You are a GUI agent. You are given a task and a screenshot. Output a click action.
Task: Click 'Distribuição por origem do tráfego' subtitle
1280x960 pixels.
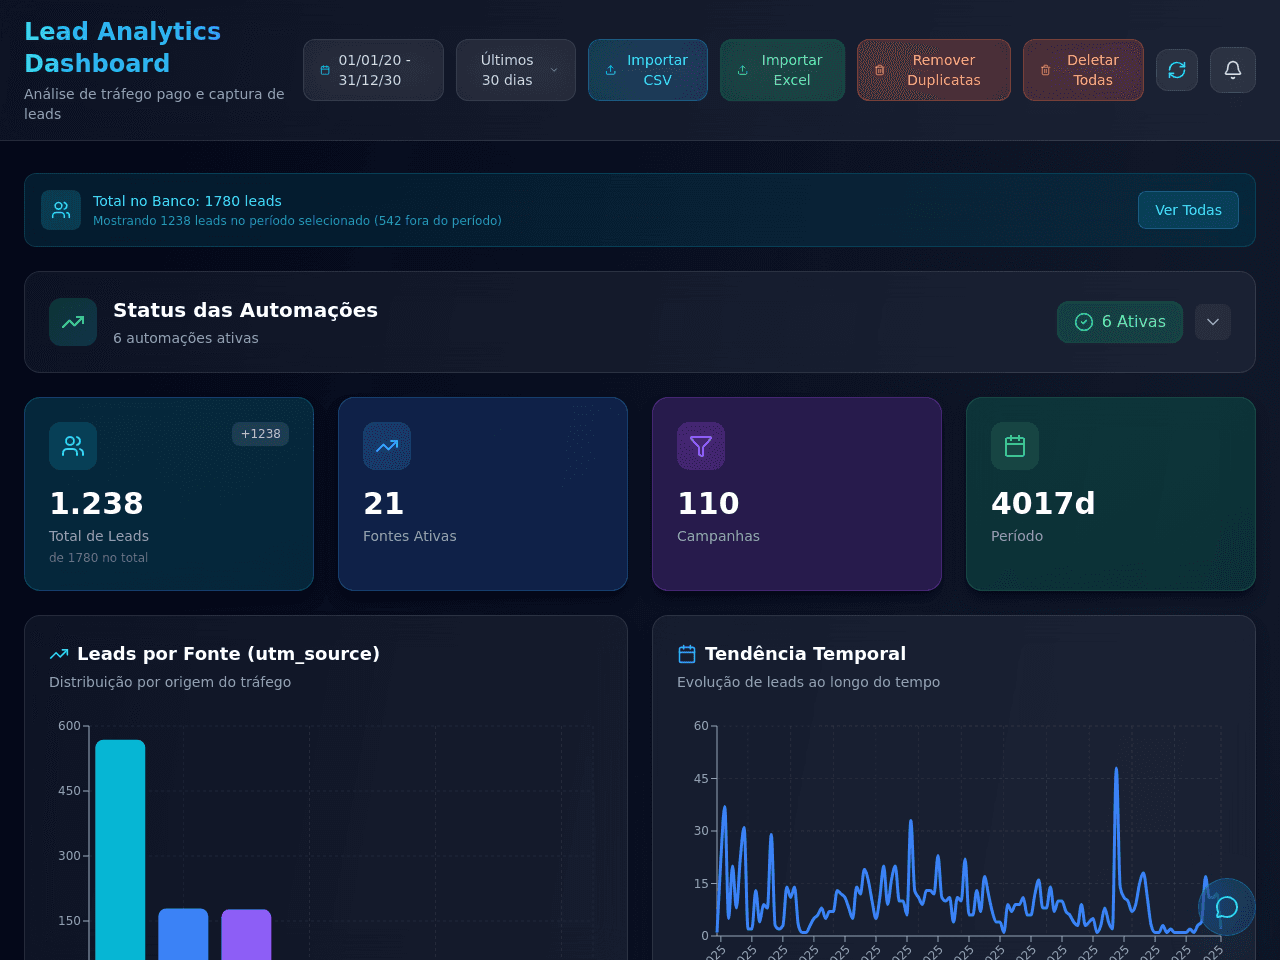(170, 682)
